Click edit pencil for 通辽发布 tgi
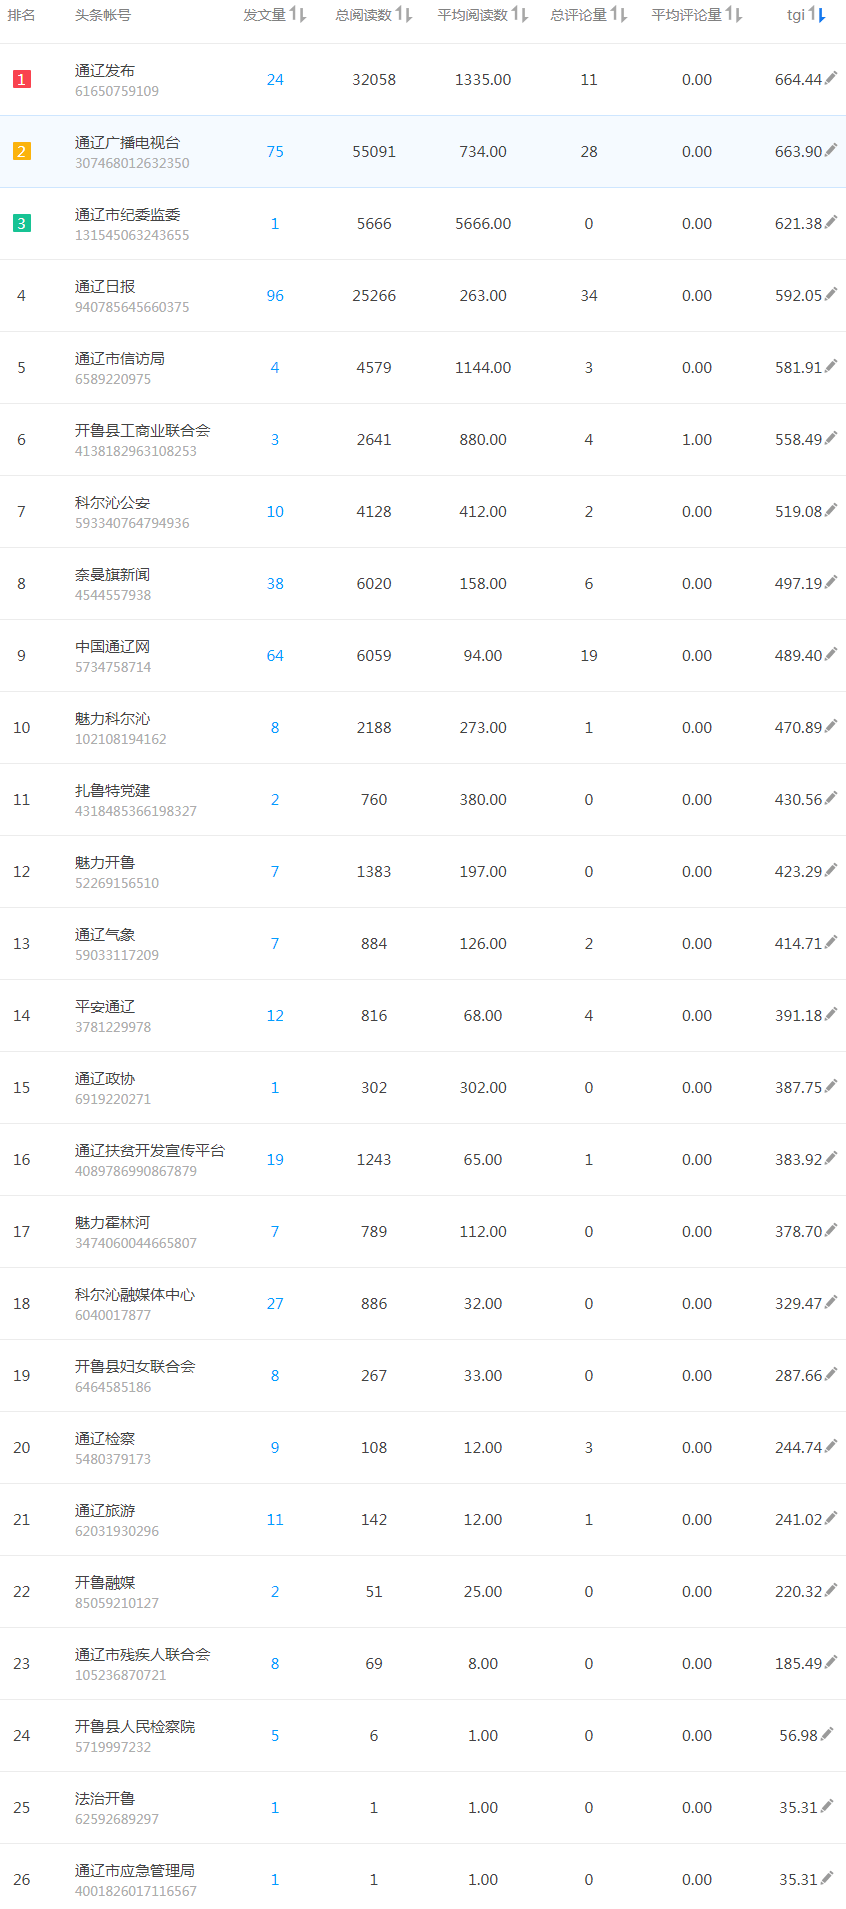 [x=830, y=78]
